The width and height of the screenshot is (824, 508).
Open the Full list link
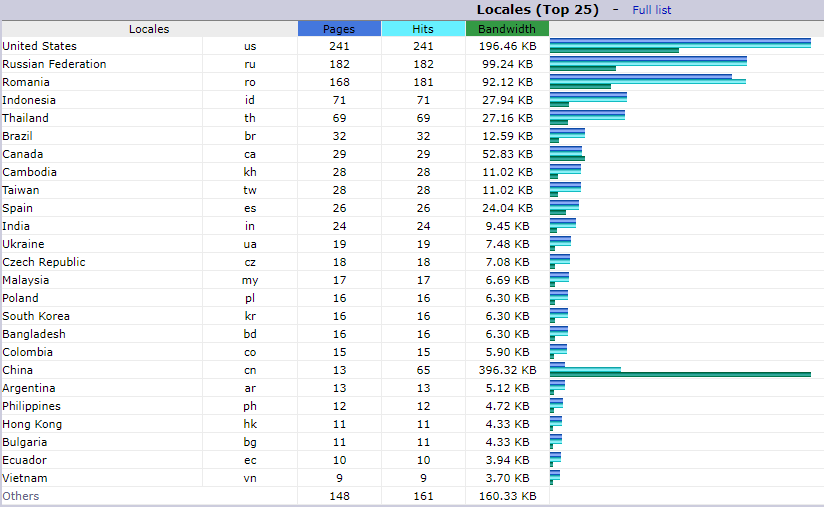pos(651,10)
